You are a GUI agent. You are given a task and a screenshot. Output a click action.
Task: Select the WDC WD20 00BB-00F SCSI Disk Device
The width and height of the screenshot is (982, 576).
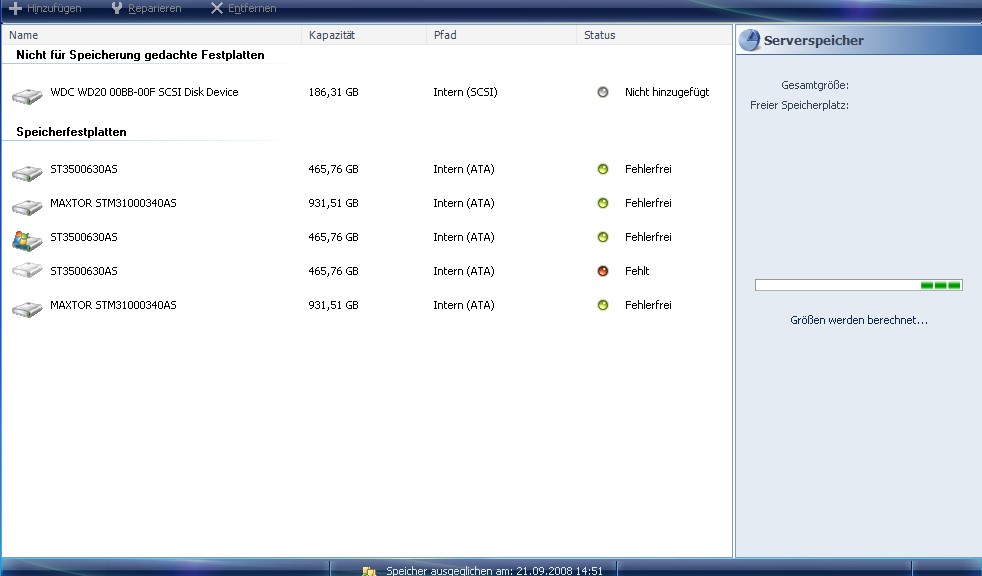tap(144, 92)
